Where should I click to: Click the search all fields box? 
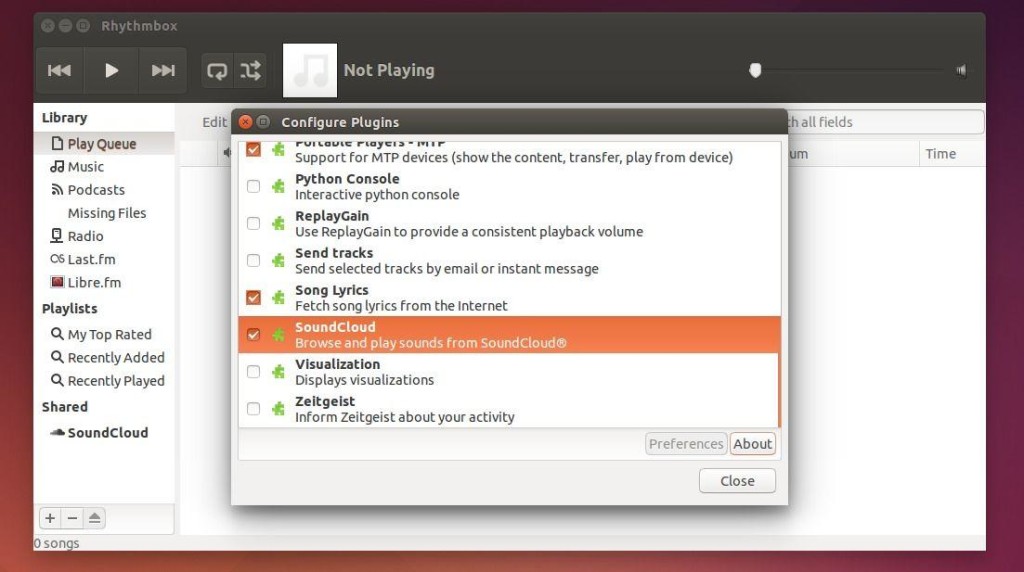point(886,122)
